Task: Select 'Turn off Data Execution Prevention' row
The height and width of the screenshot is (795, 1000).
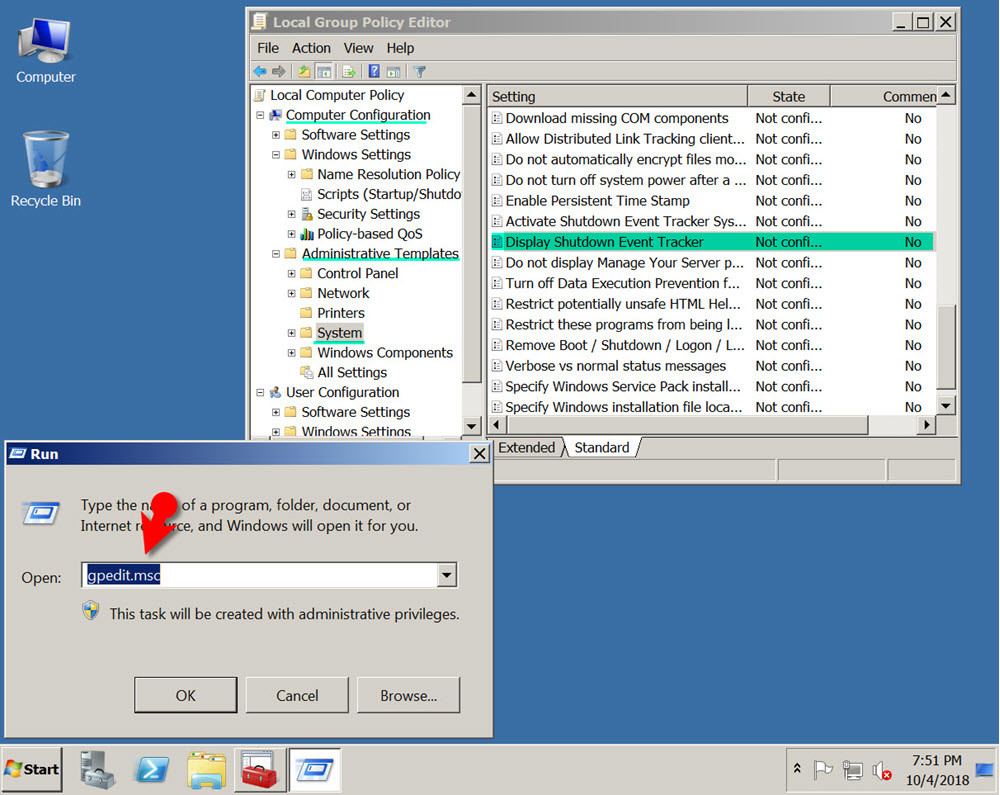Action: tap(712, 284)
